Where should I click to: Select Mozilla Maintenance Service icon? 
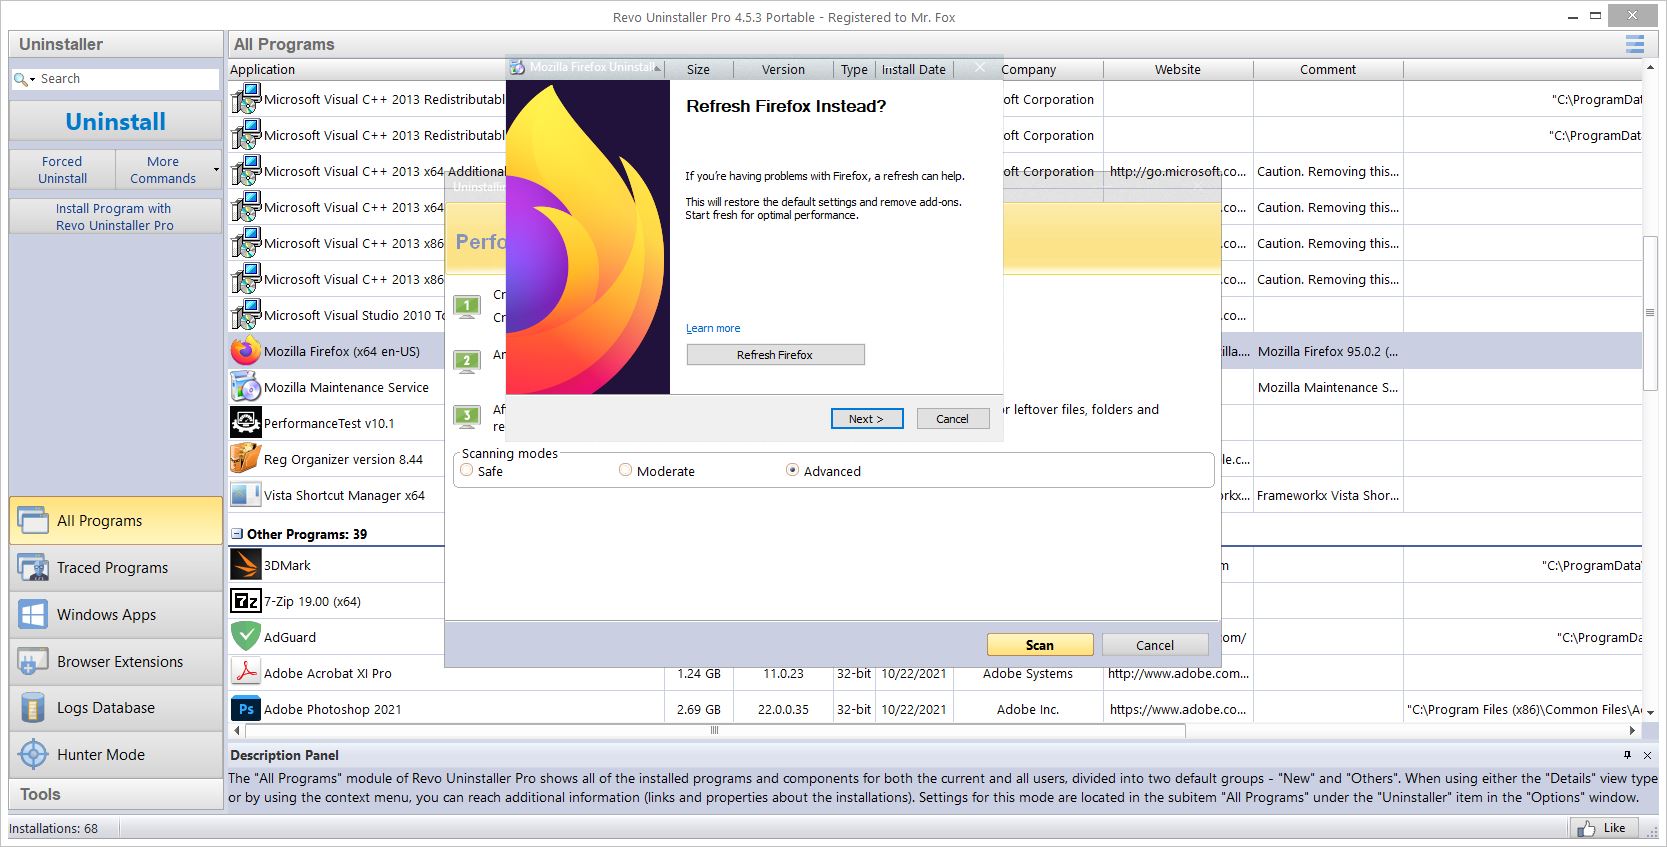coord(245,387)
